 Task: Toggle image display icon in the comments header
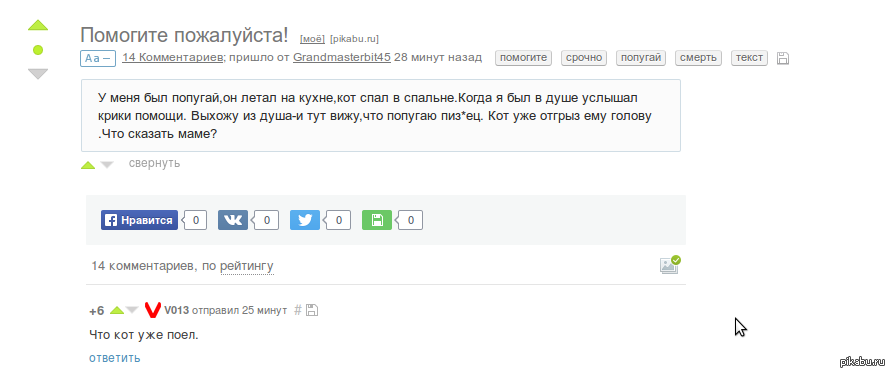(670, 265)
